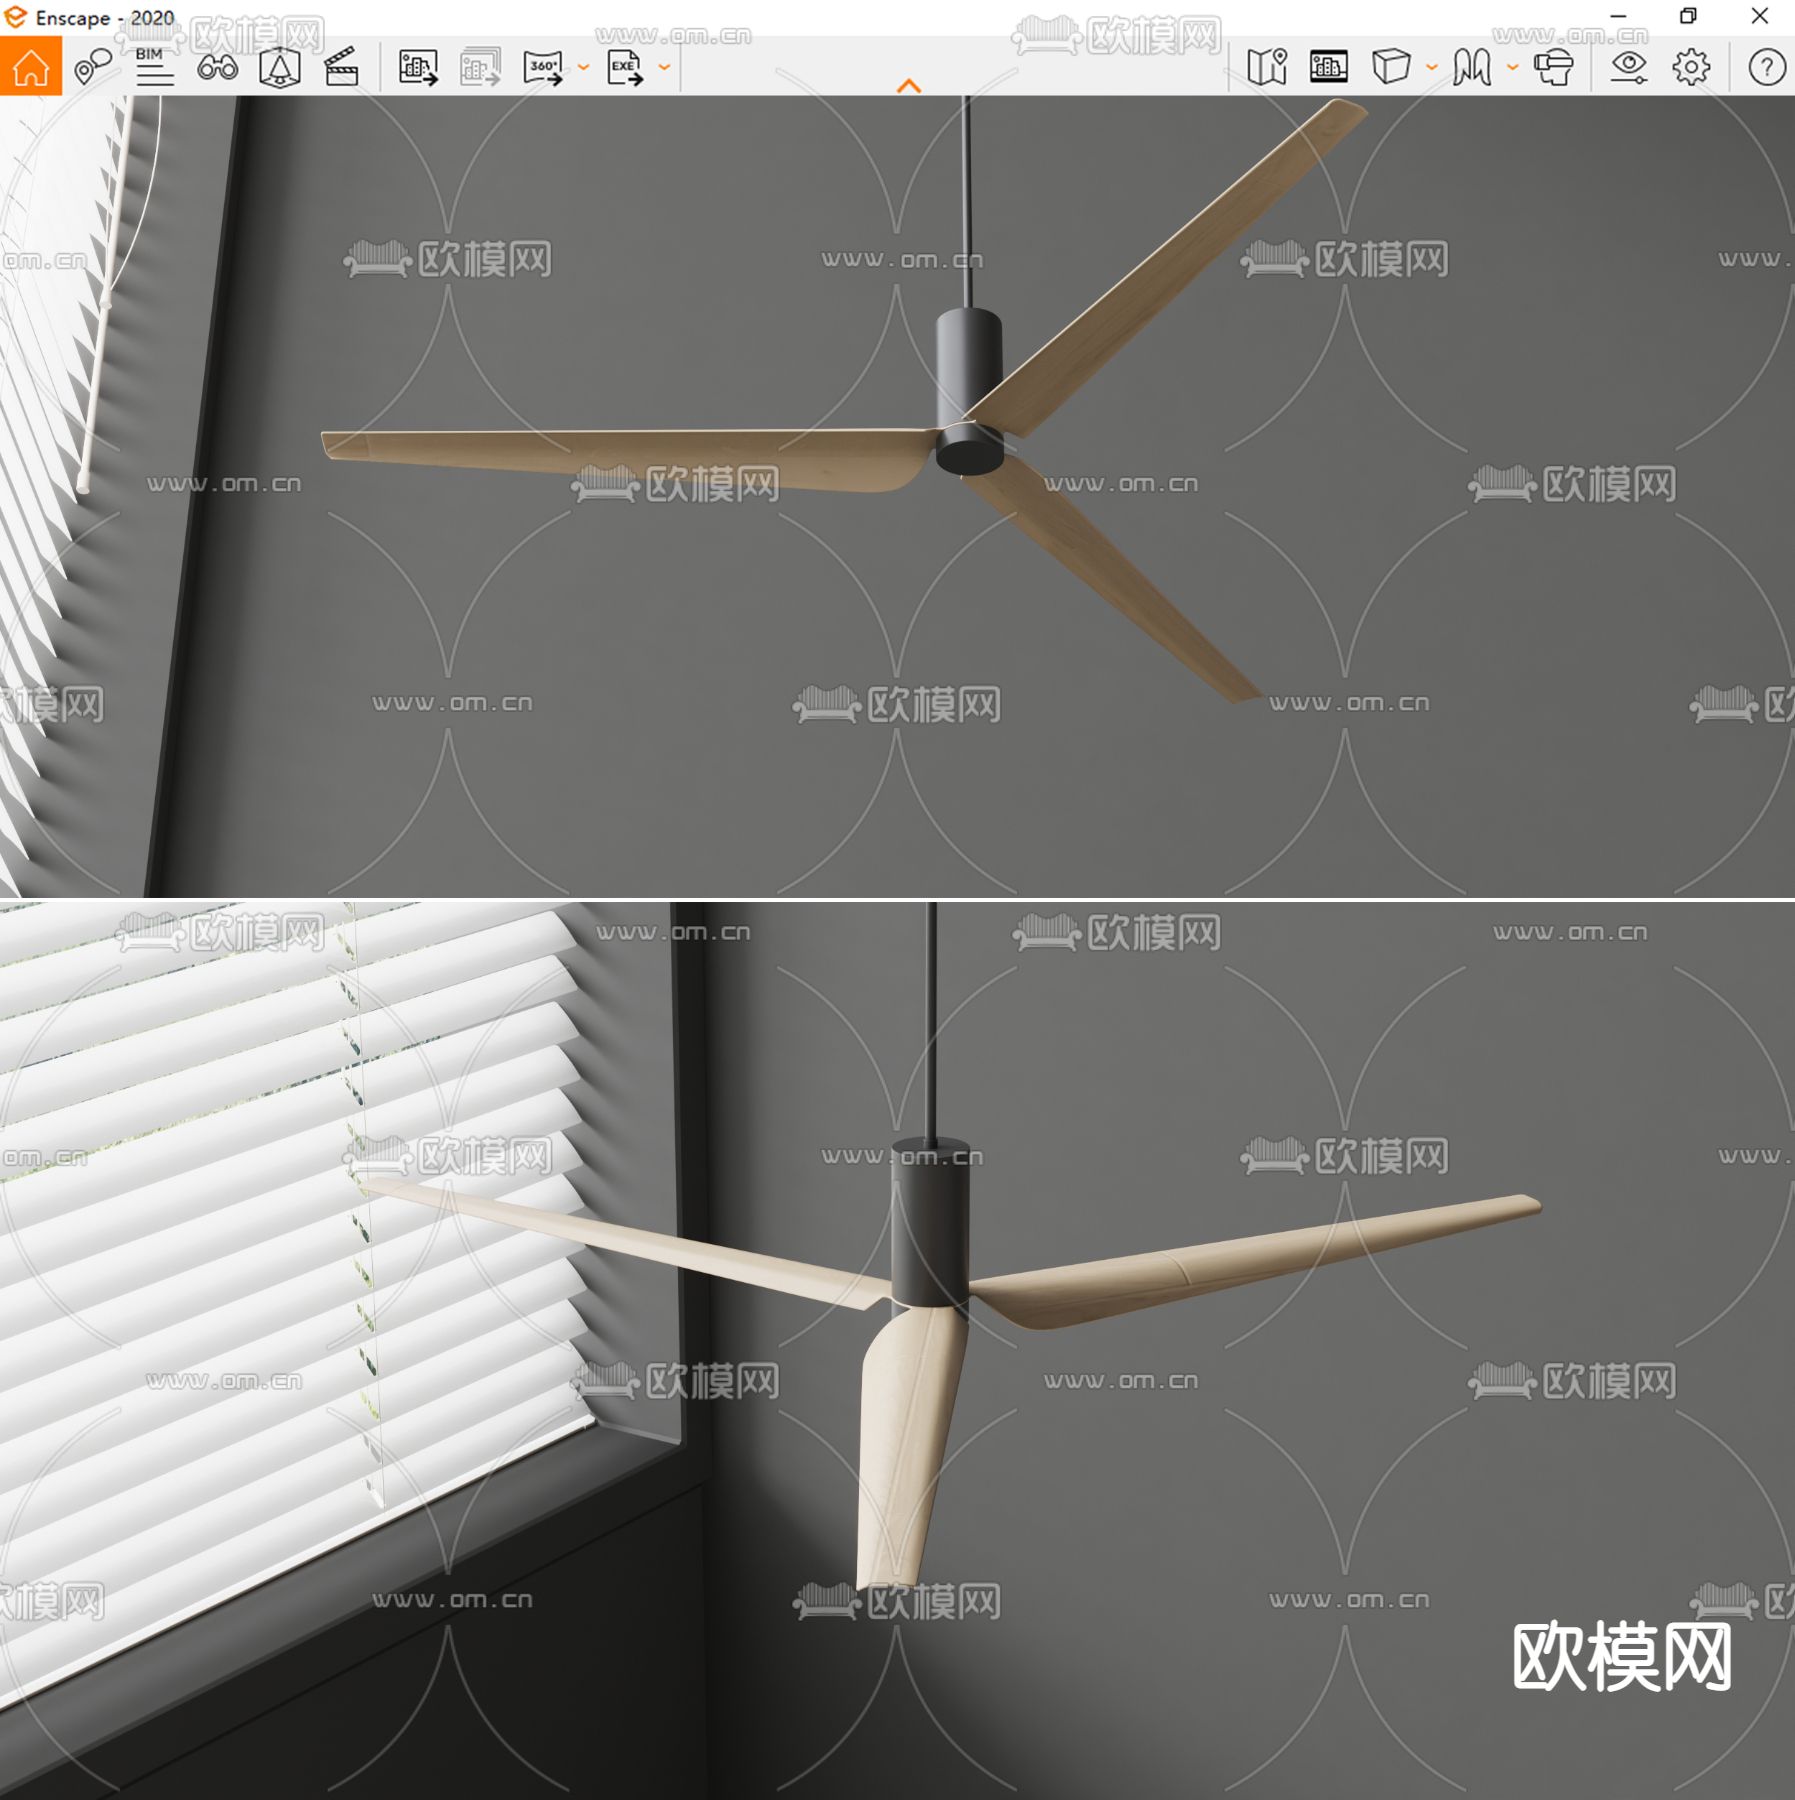Click the 'Enscape - 2020' window title
Screen dimensions: 1795x1800
[105, 18]
